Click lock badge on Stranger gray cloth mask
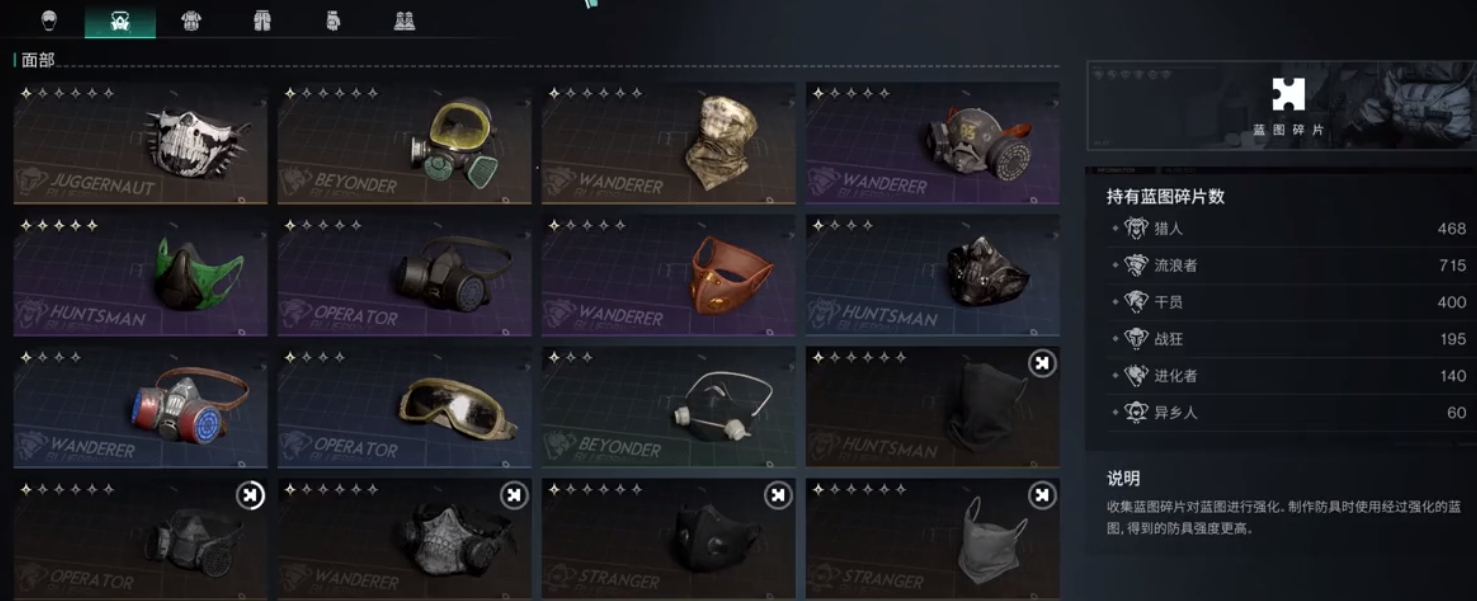The height and width of the screenshot is (601, 1477). [x=1042, y=495]
